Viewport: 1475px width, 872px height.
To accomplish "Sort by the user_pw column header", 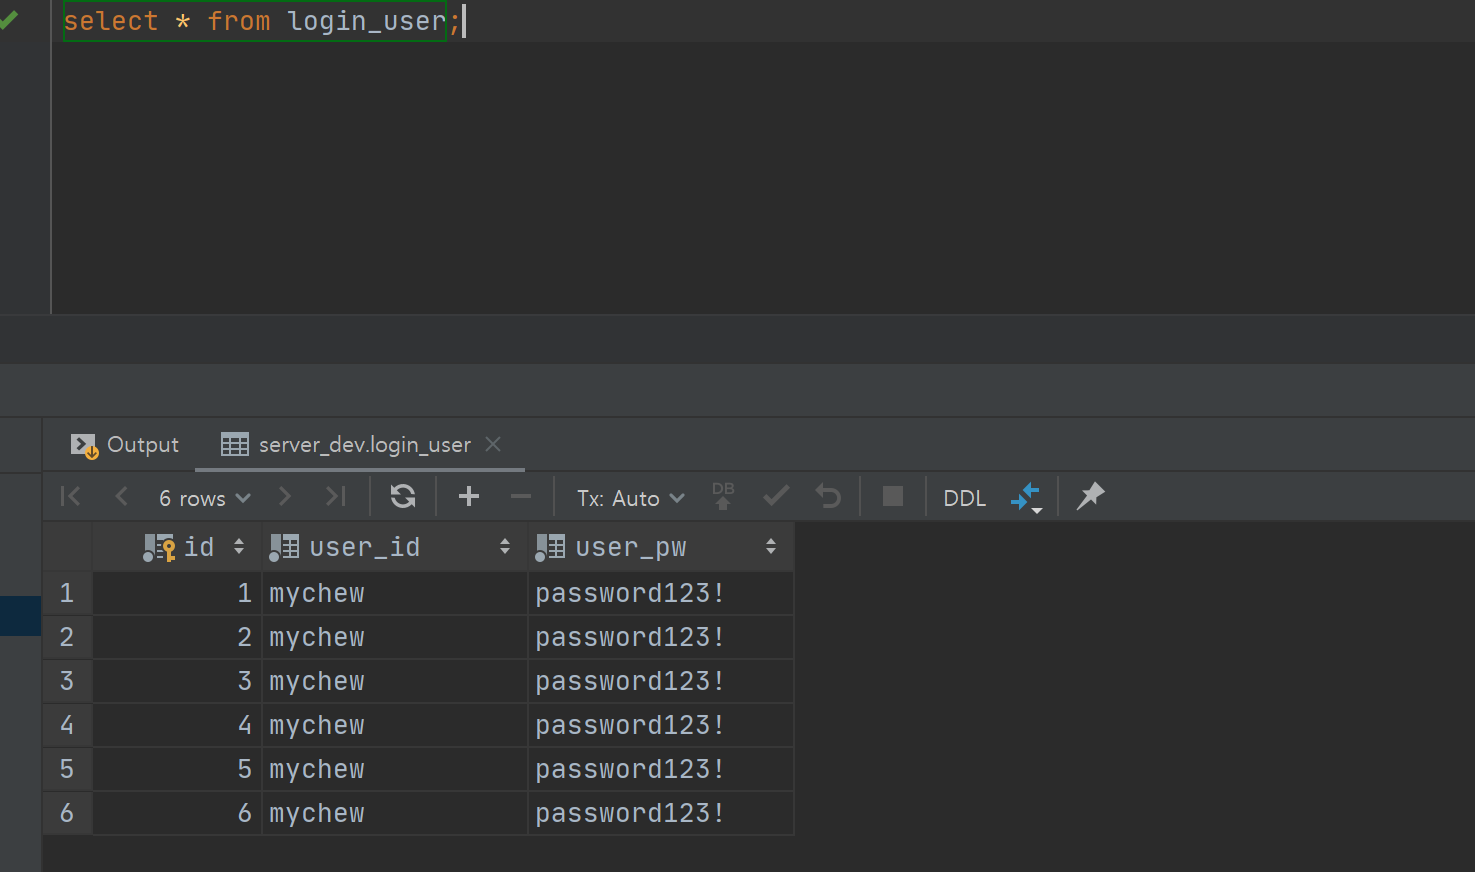I will pos(661,546).
